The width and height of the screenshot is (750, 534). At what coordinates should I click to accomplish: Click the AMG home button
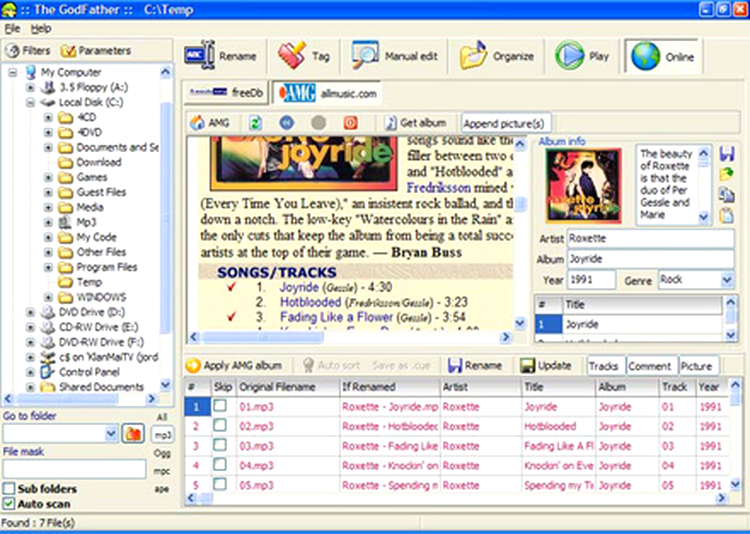point(210,123)
